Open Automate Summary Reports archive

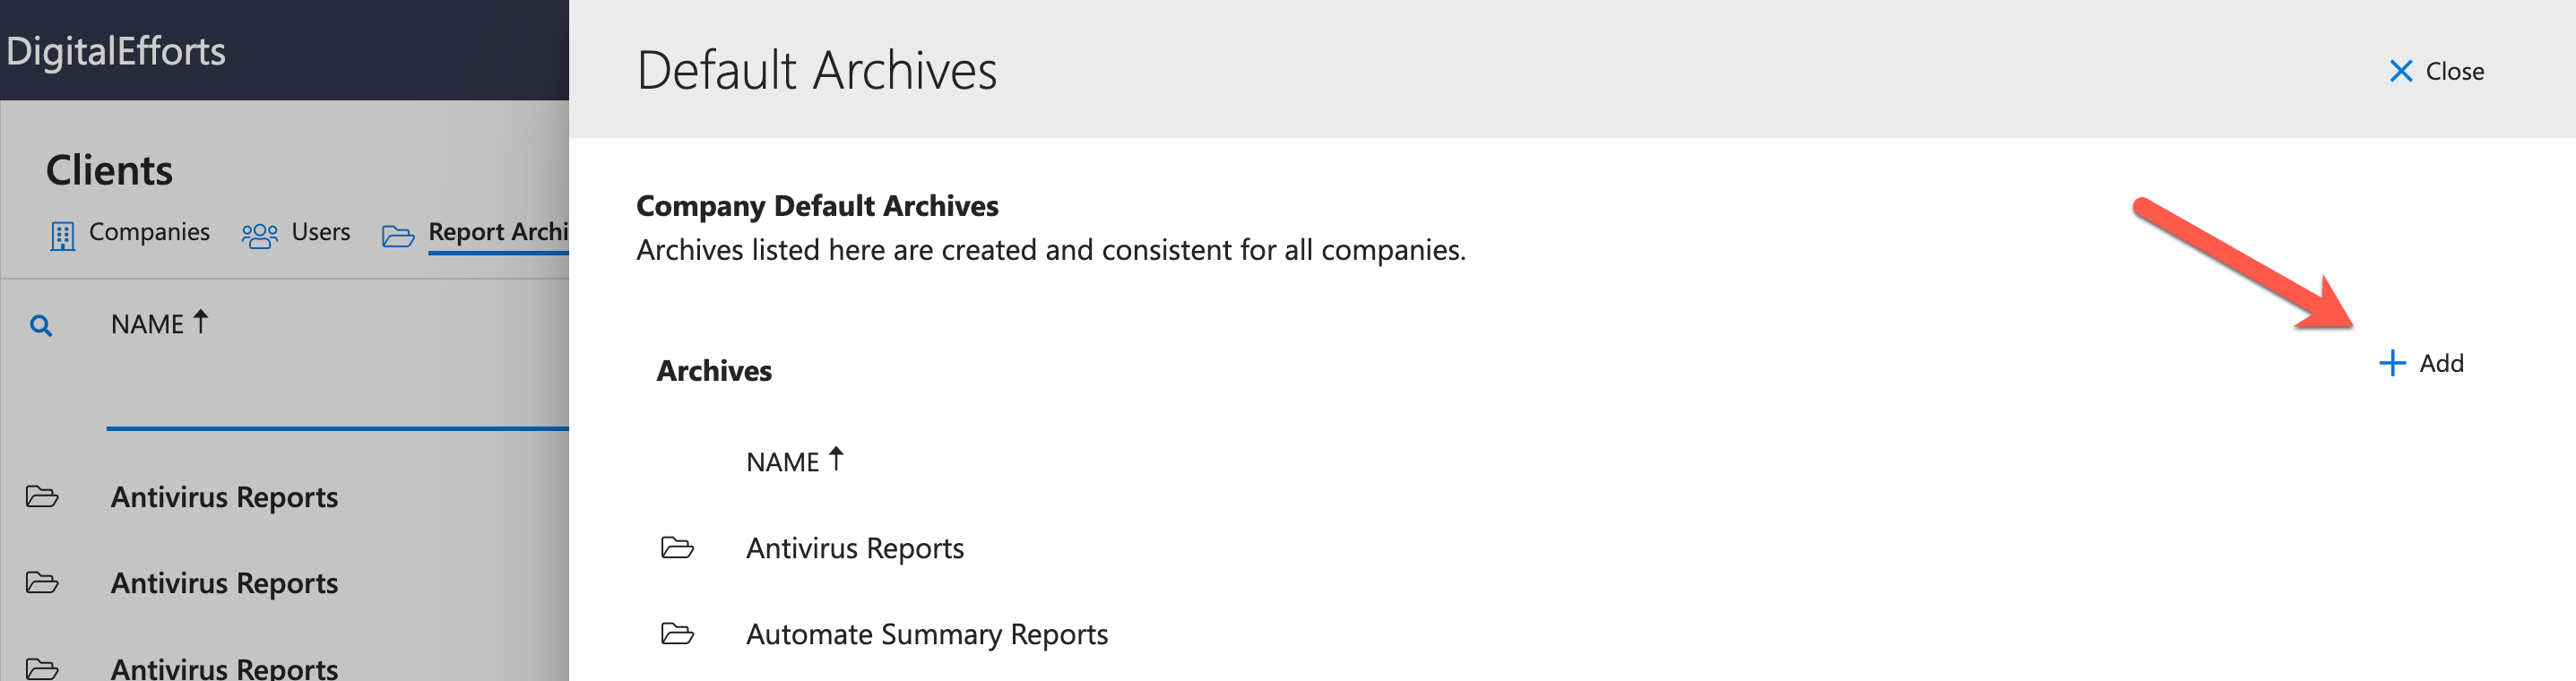(926, 634)
